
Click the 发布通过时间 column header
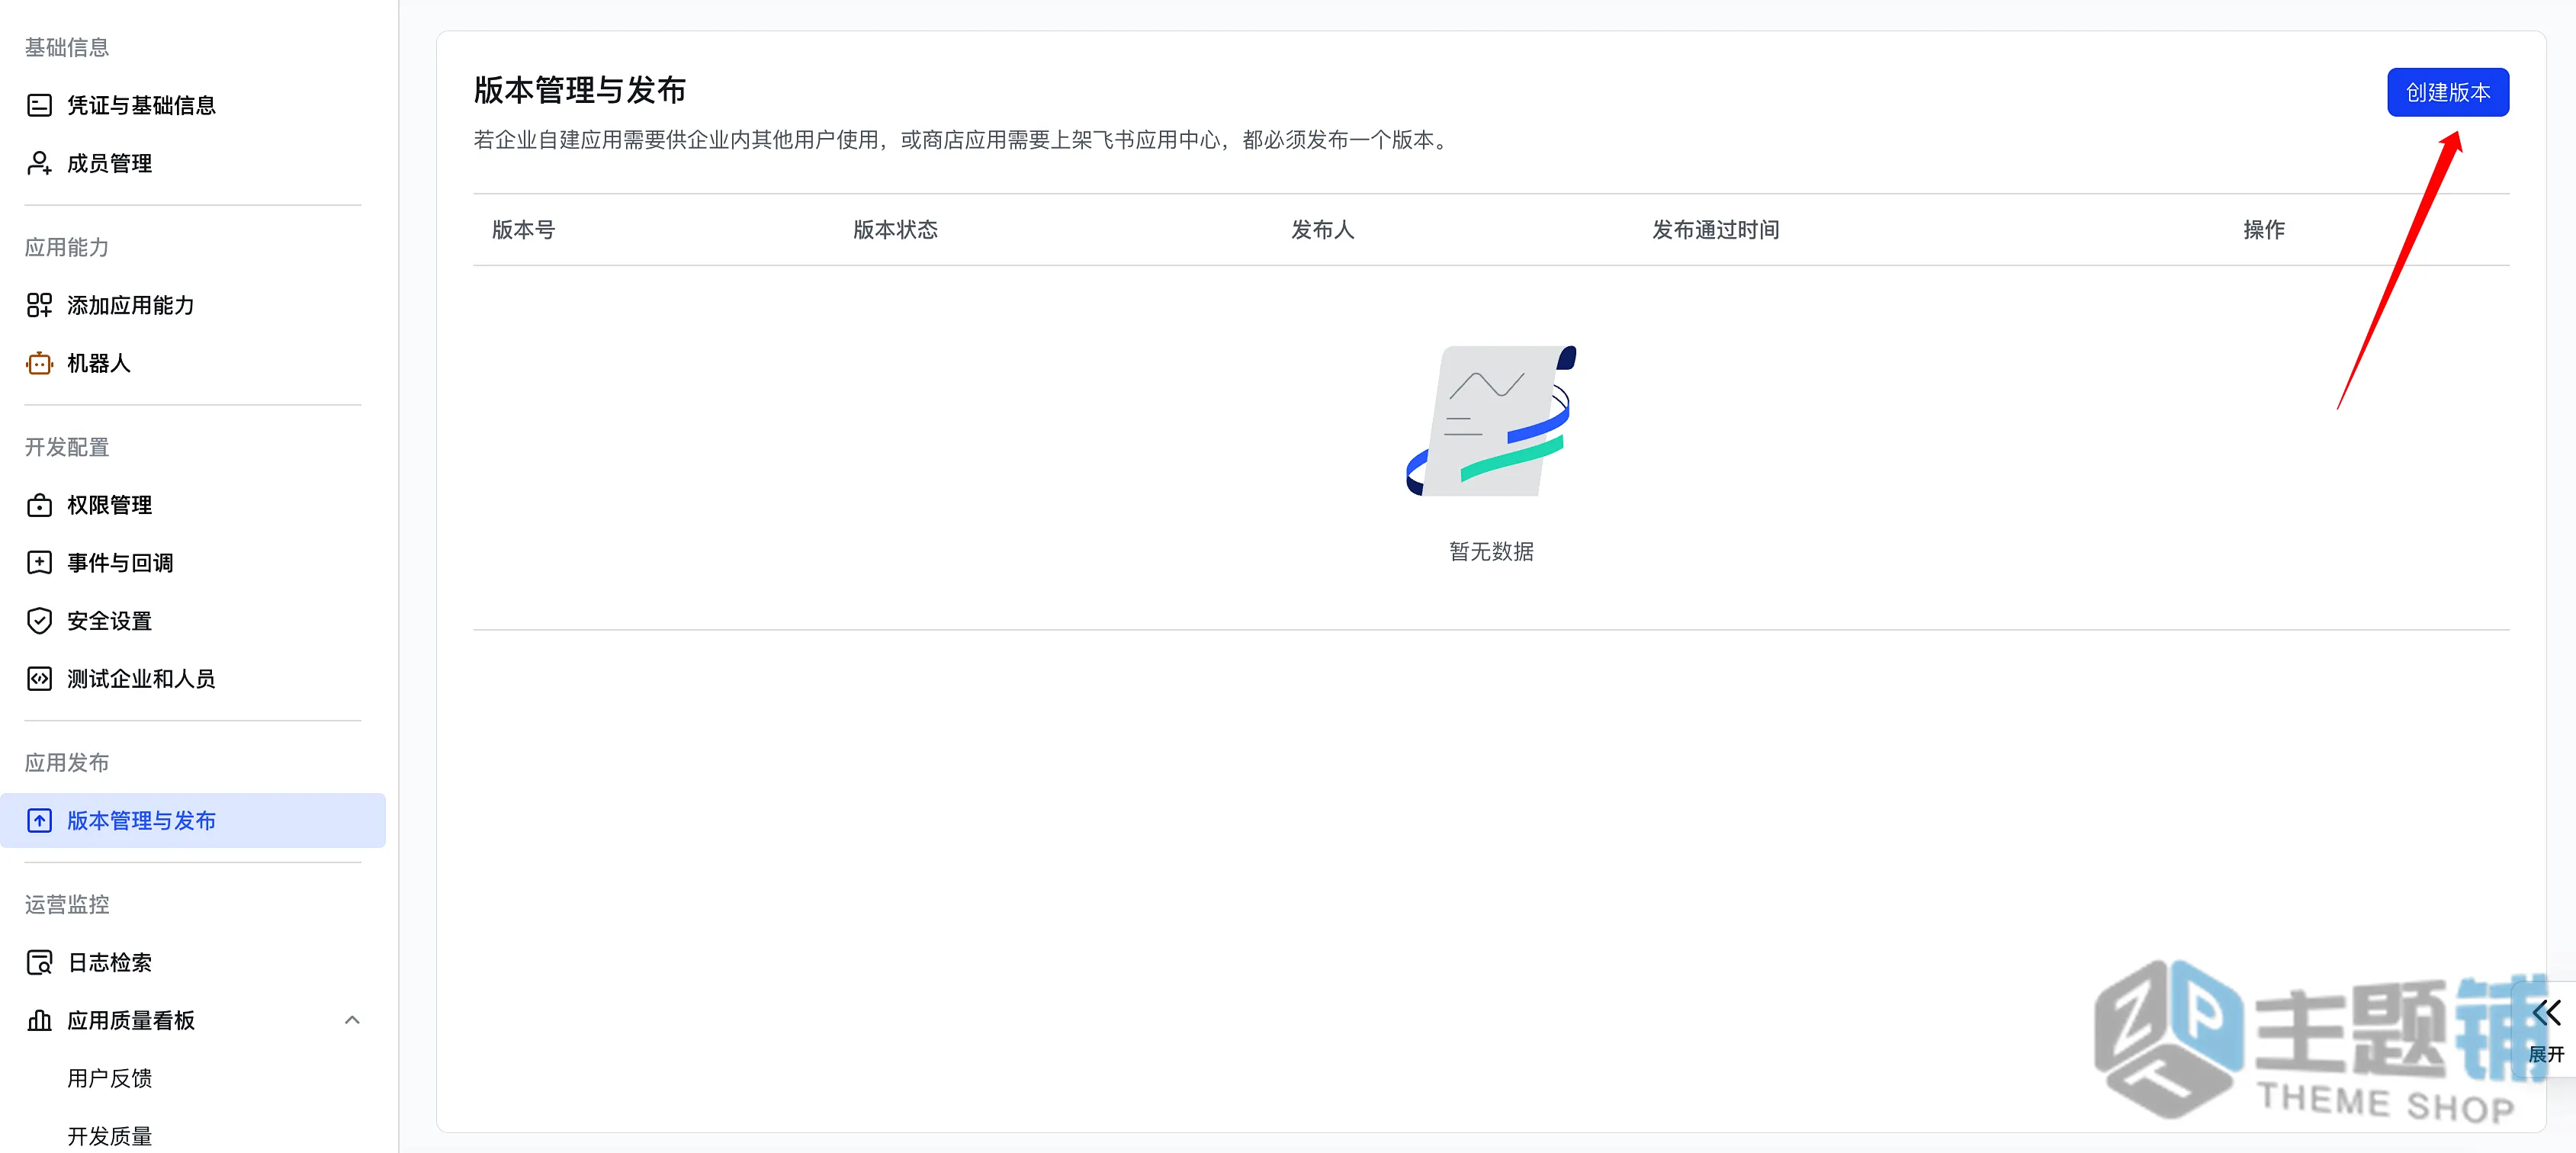pos(1715,230)
